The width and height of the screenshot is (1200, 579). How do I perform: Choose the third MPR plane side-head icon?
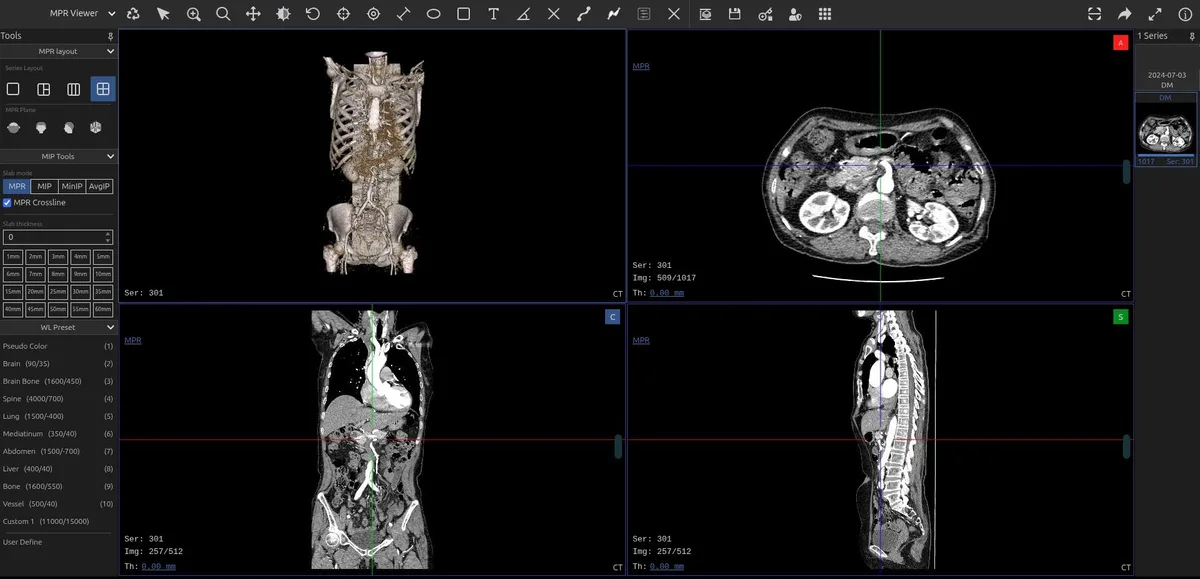click(x=69, y=128)
